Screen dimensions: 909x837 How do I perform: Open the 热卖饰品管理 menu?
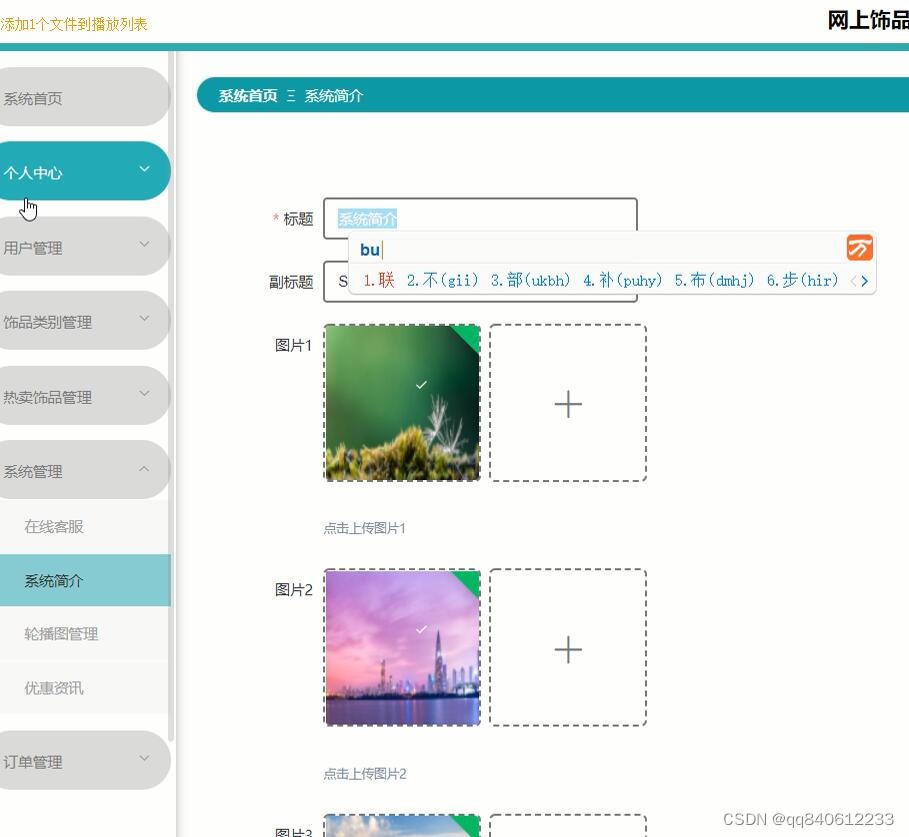coord(83,395)
